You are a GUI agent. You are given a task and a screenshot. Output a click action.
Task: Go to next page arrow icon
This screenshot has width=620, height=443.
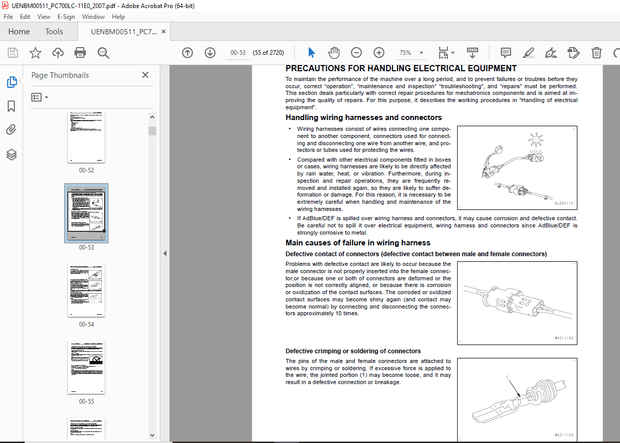[210, 53]
